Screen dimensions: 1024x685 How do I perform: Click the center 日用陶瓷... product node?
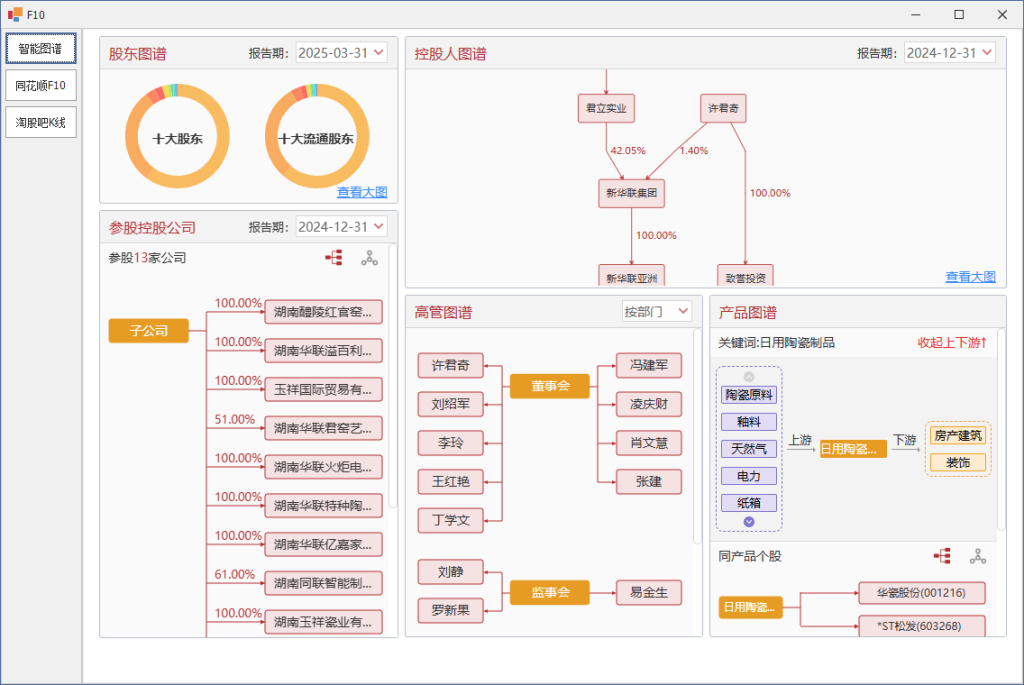coord(853,449)
